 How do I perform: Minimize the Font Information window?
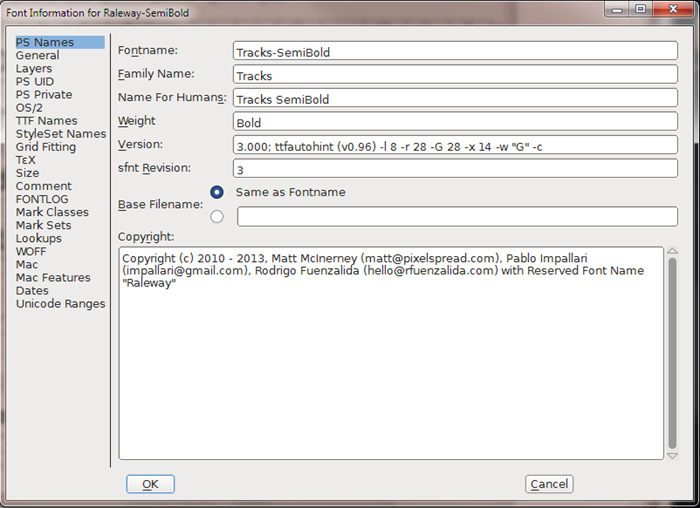click(x=617, y=9)
